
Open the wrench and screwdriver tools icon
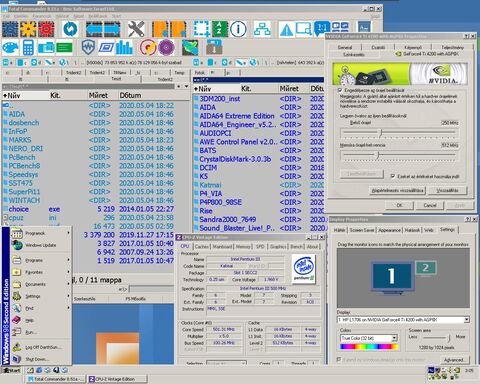point(136,29)
